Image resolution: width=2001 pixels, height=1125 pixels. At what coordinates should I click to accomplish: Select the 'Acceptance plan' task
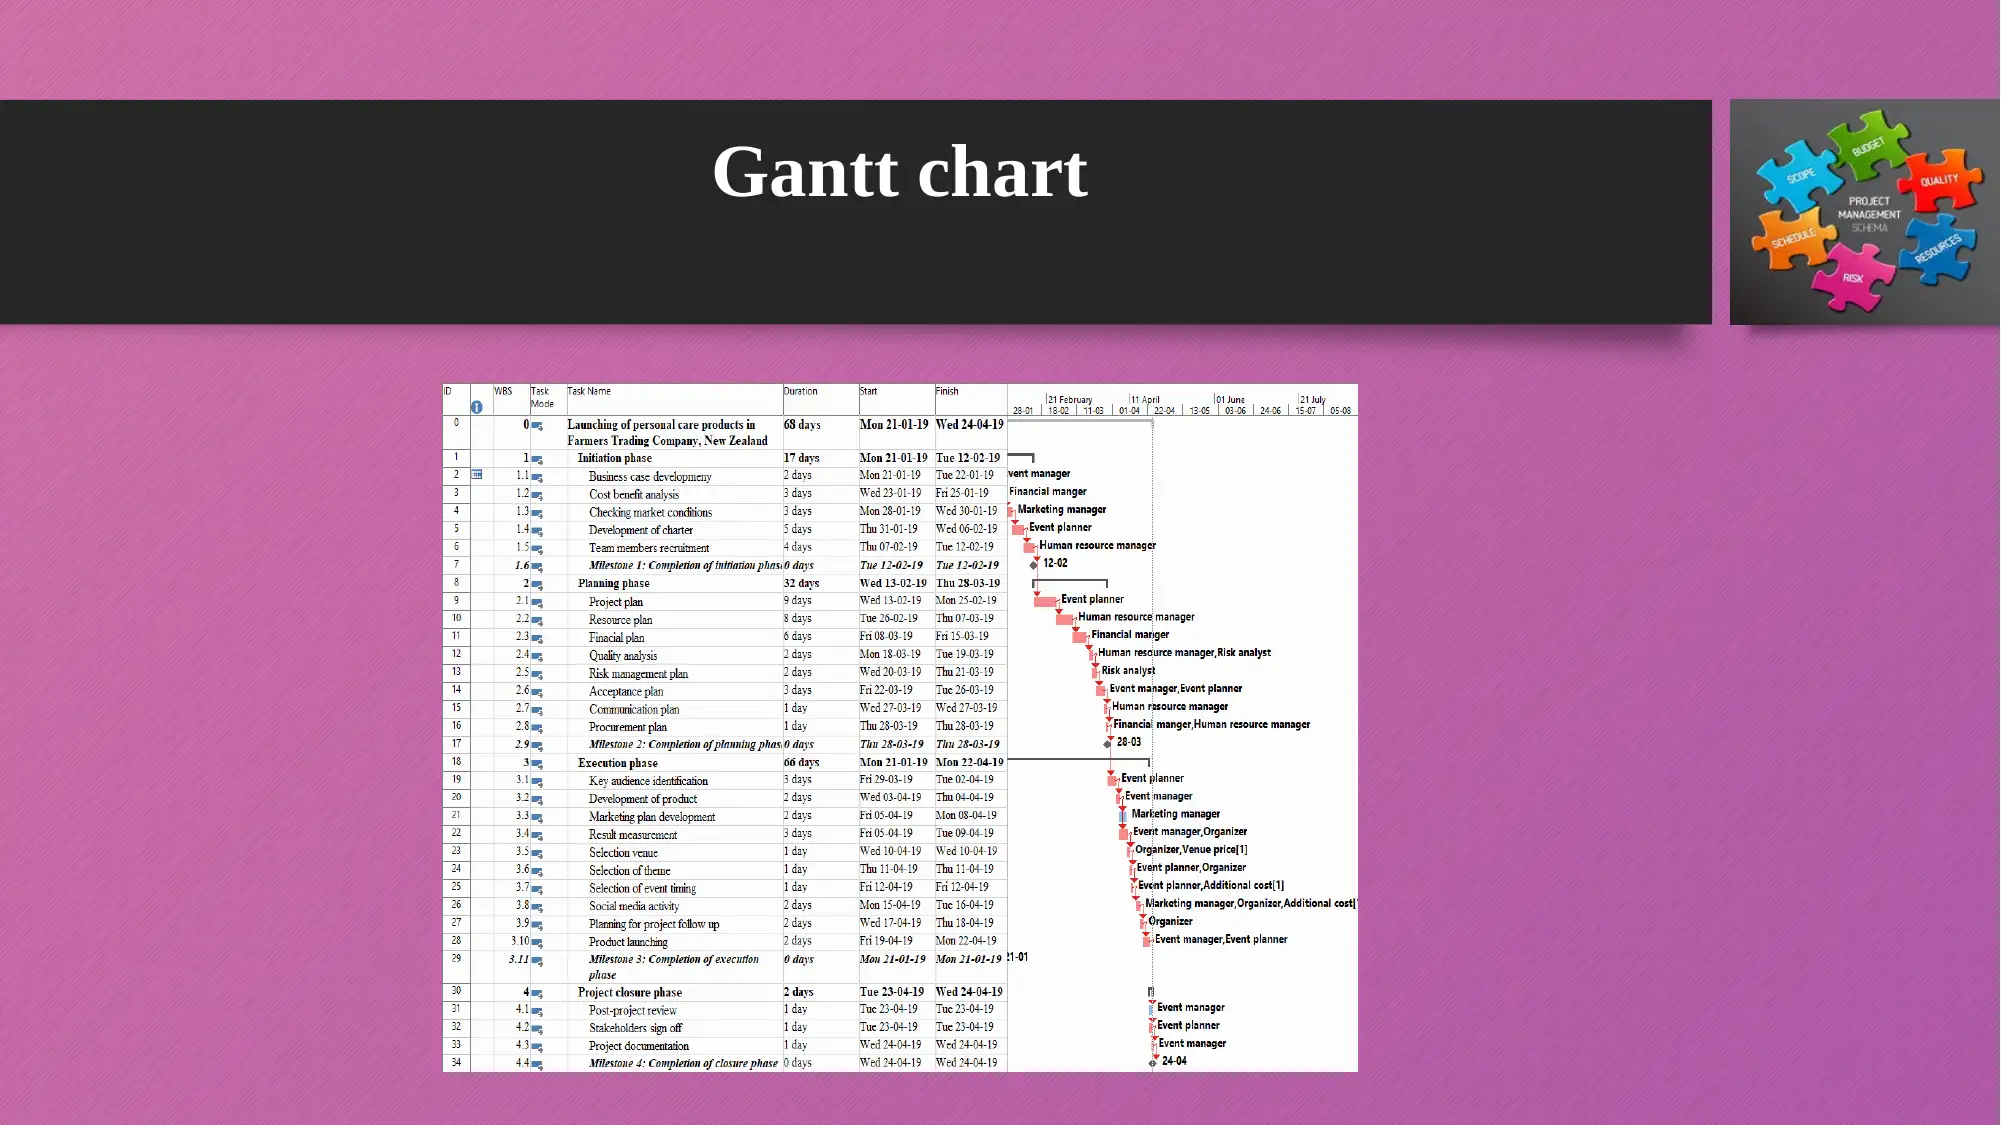625,692
